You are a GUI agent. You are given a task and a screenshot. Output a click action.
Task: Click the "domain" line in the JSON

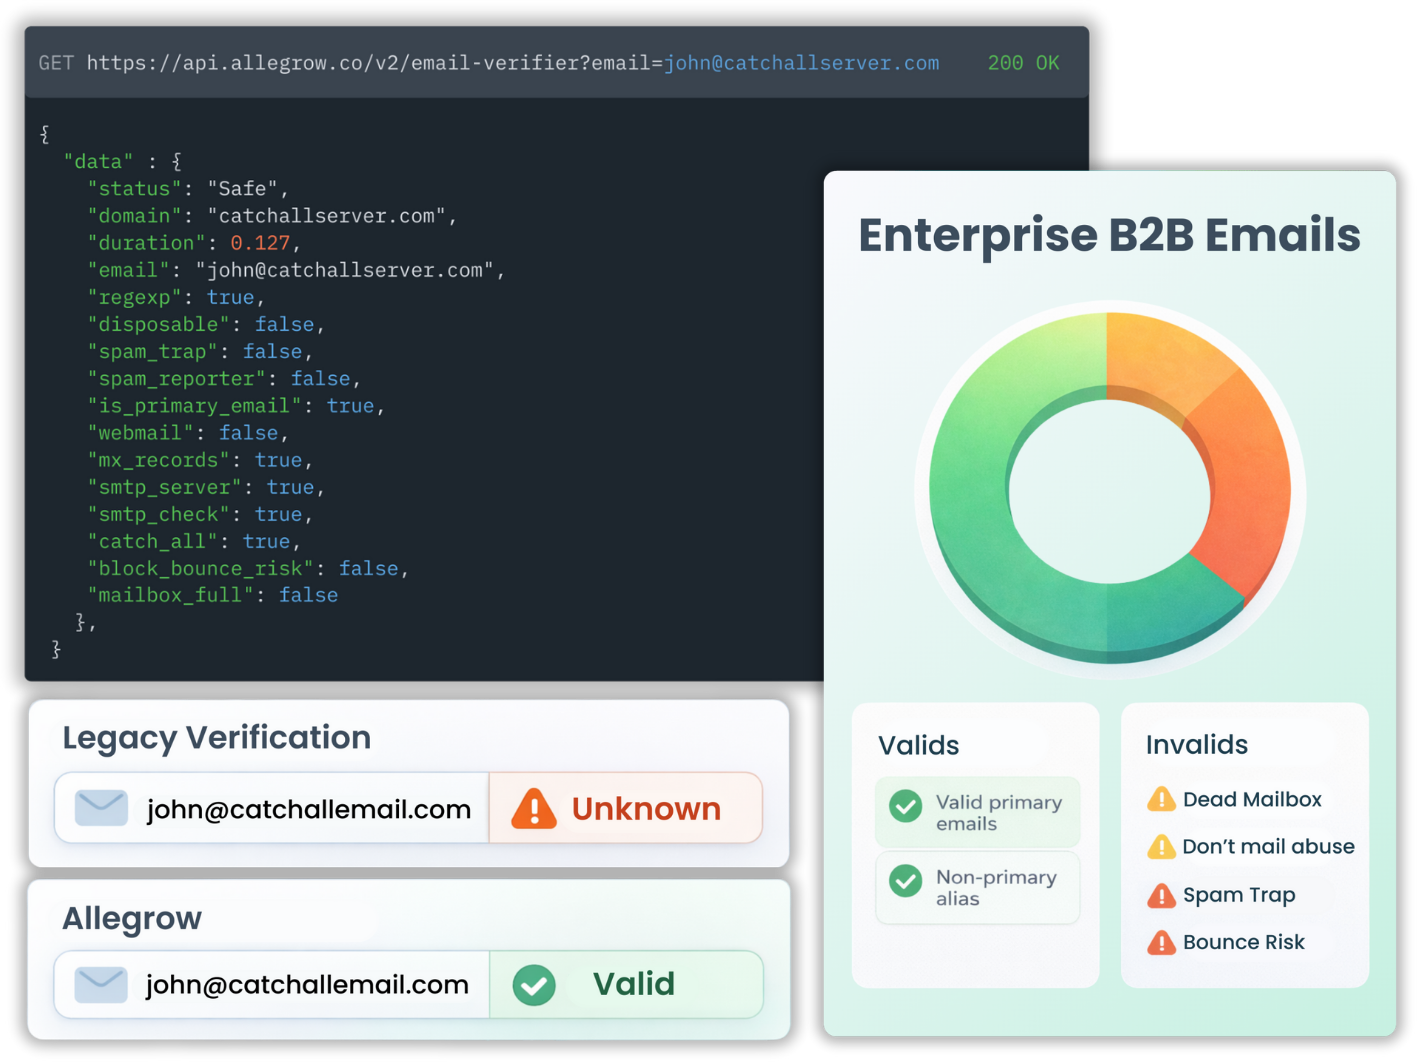point(272,216)
